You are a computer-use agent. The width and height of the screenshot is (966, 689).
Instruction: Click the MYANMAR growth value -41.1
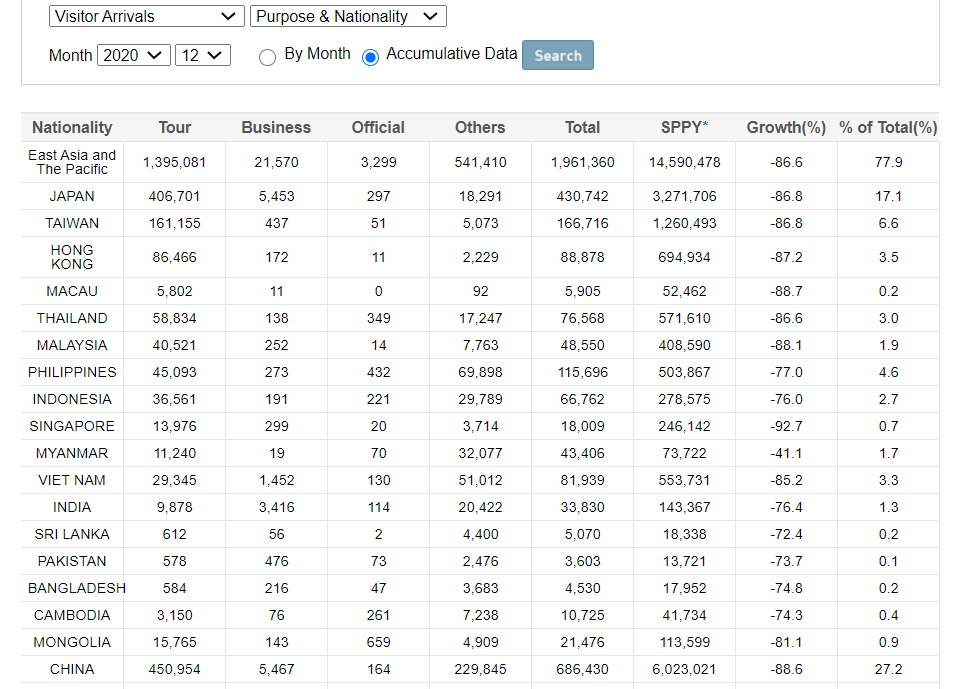pyautogui.click(x=786, y=454)
